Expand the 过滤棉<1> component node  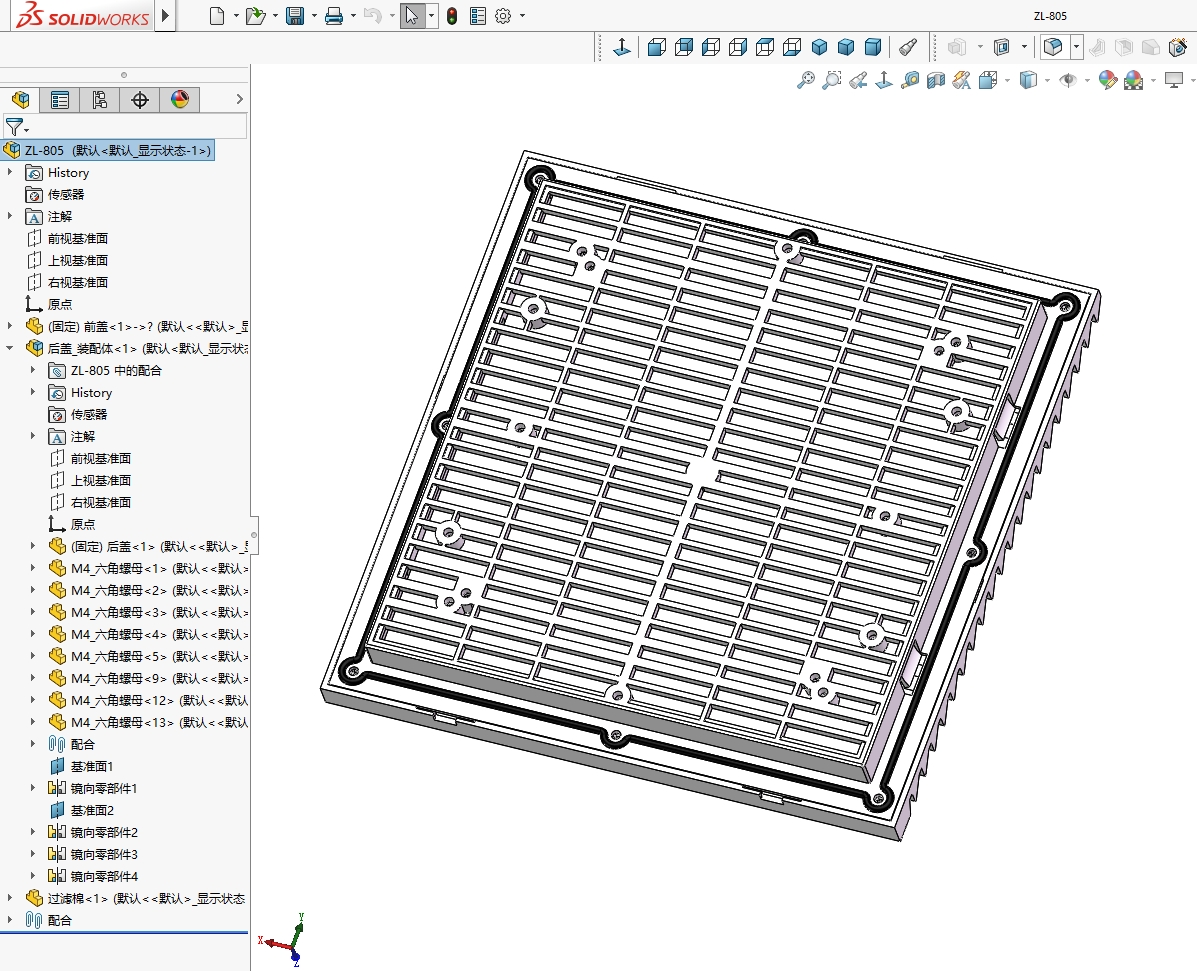[10, 898]
